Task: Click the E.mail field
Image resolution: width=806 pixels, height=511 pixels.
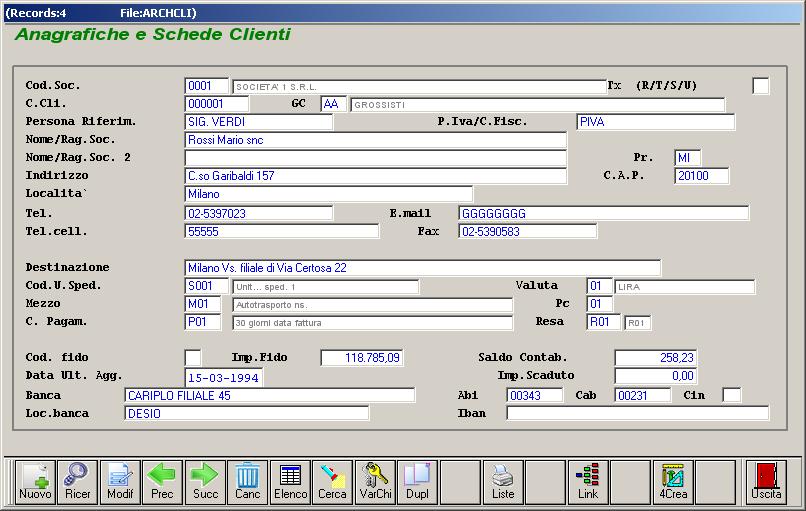Action: [x=603, y=213]
